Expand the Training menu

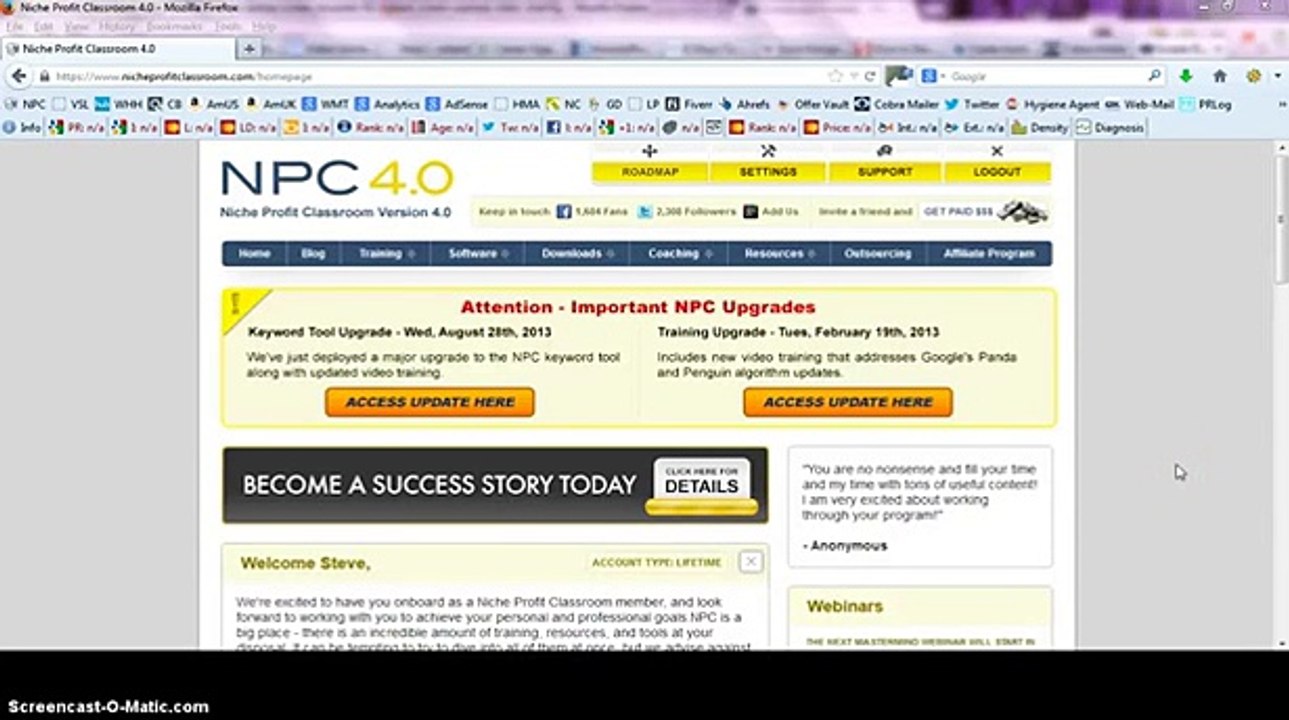(387, 254)
